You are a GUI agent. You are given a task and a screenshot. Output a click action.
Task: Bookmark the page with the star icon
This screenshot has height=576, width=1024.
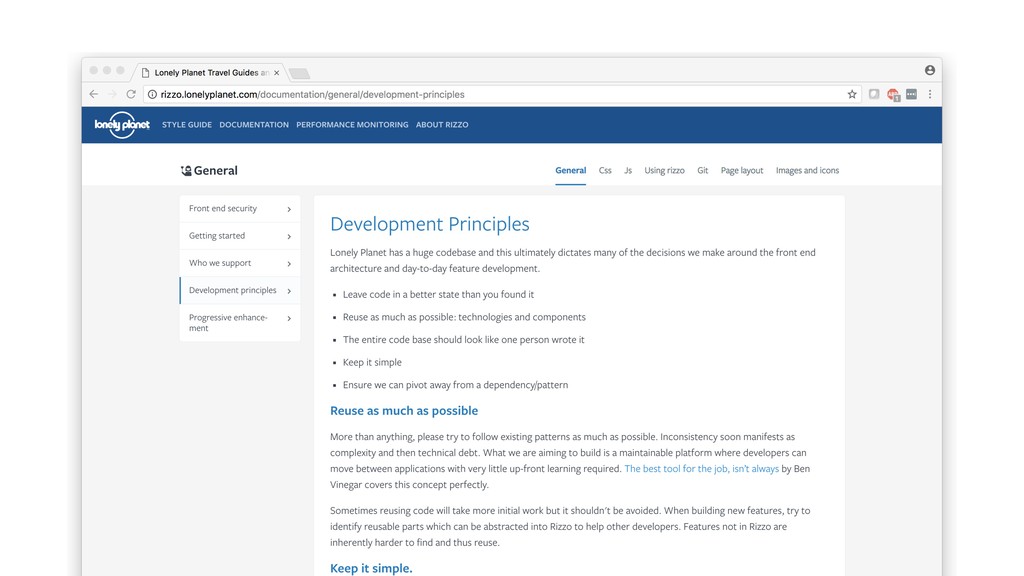(852, 94)
